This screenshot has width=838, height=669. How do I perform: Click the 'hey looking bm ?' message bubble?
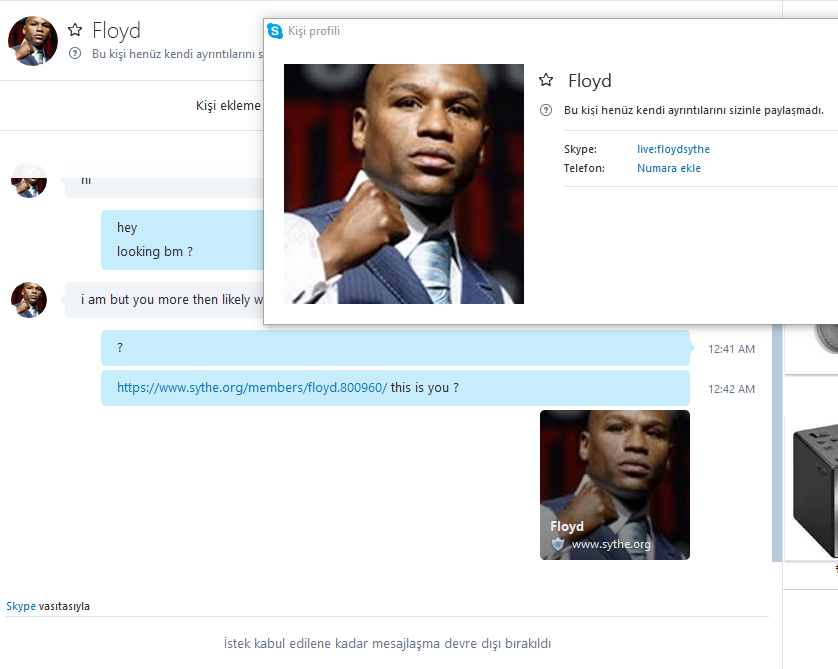click(x=182, y=239)
